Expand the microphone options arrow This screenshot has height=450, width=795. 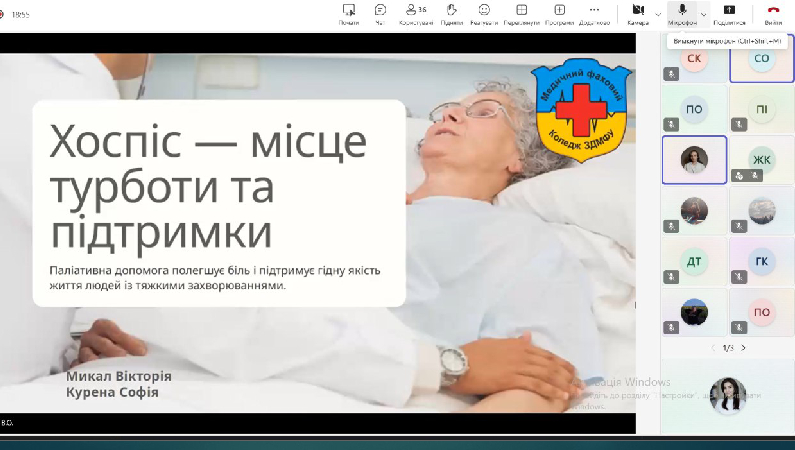tap(704, 15)
